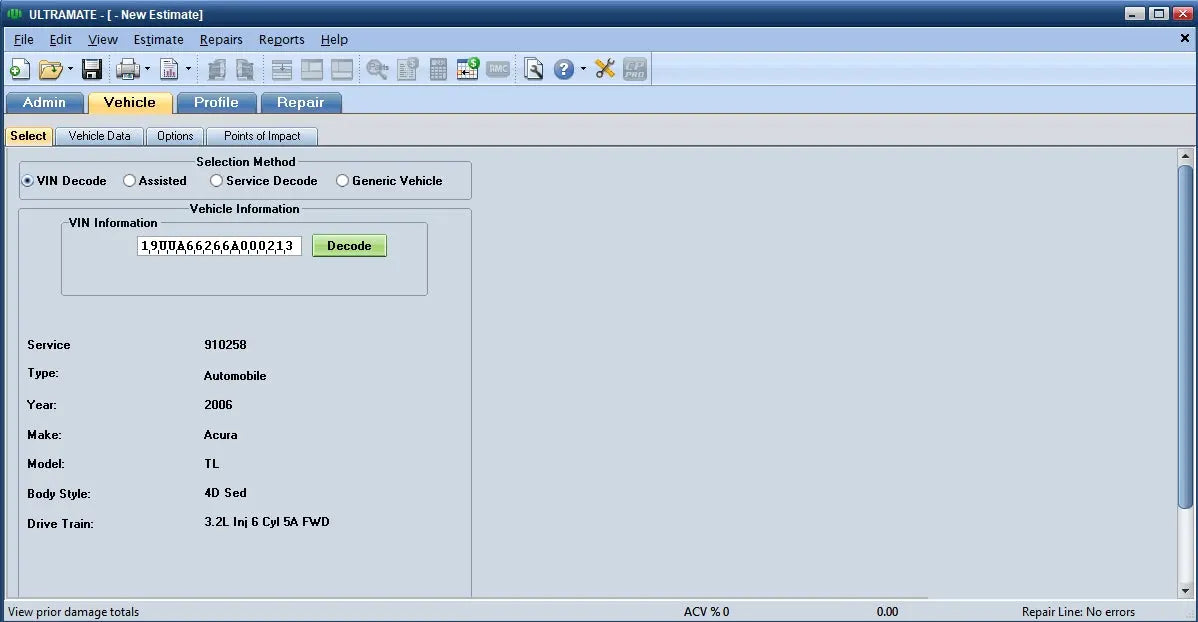This screenshot has height=622, width=1198.
Task: Click the Print icon in toolbar
Action: (127, 69)
